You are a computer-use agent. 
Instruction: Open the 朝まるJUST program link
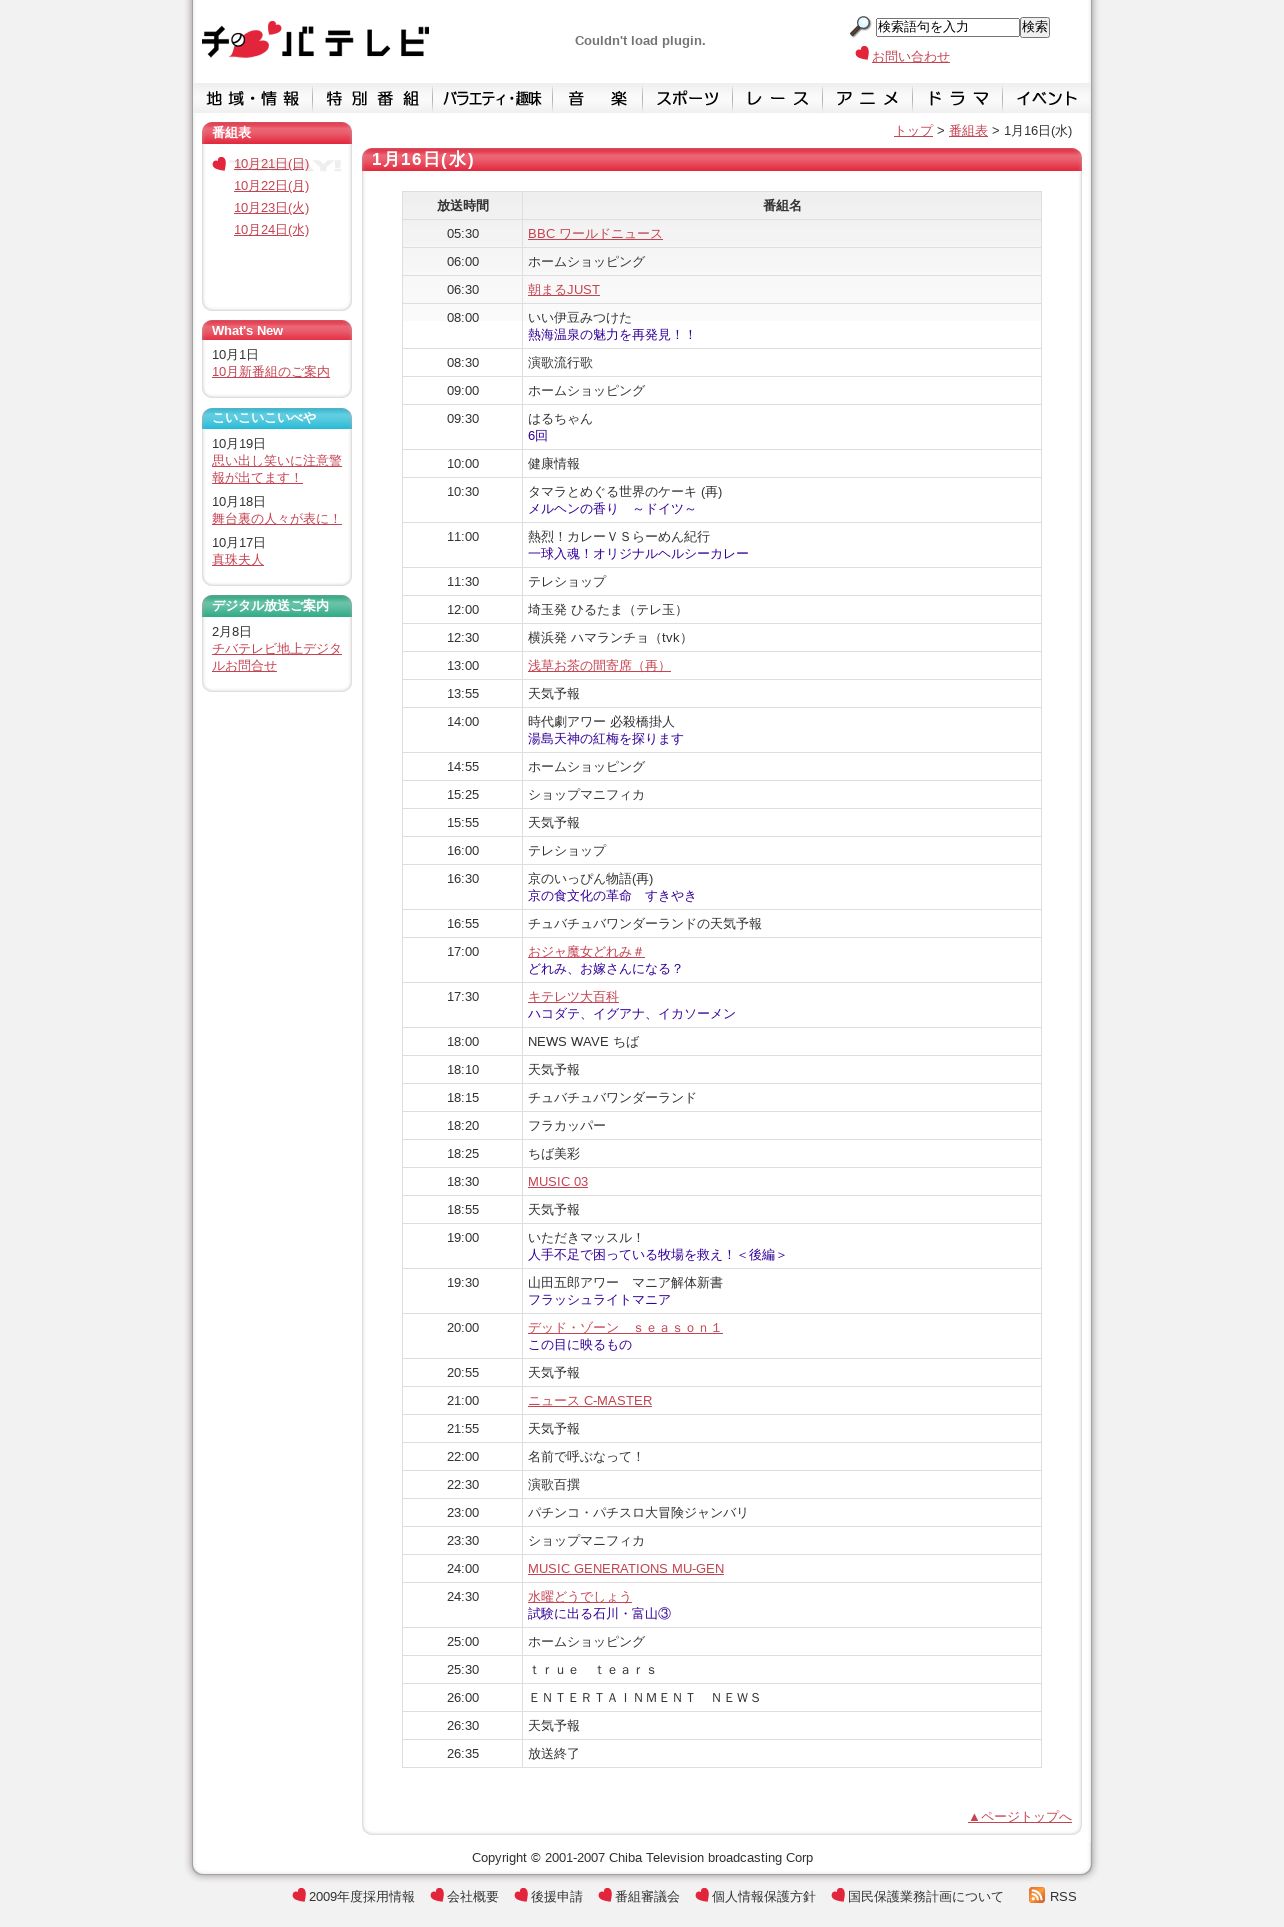(x=564, y=290)
